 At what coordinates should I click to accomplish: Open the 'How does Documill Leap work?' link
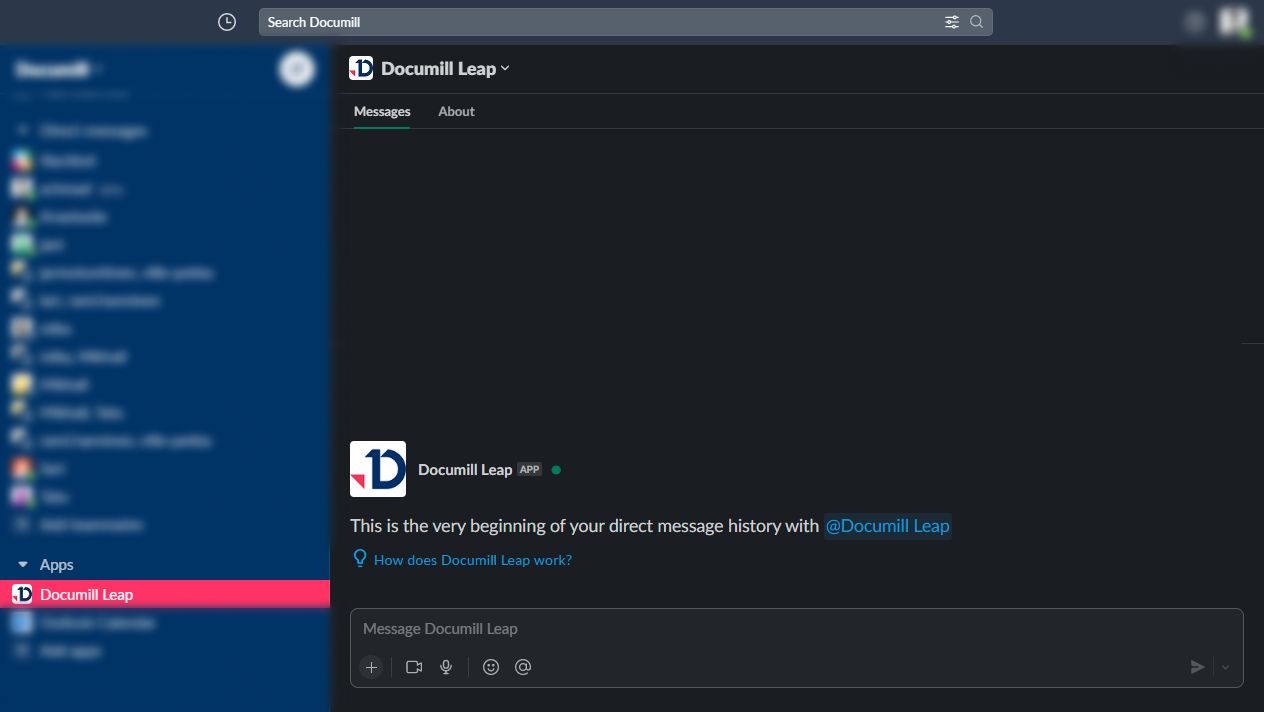pos(471,559)
